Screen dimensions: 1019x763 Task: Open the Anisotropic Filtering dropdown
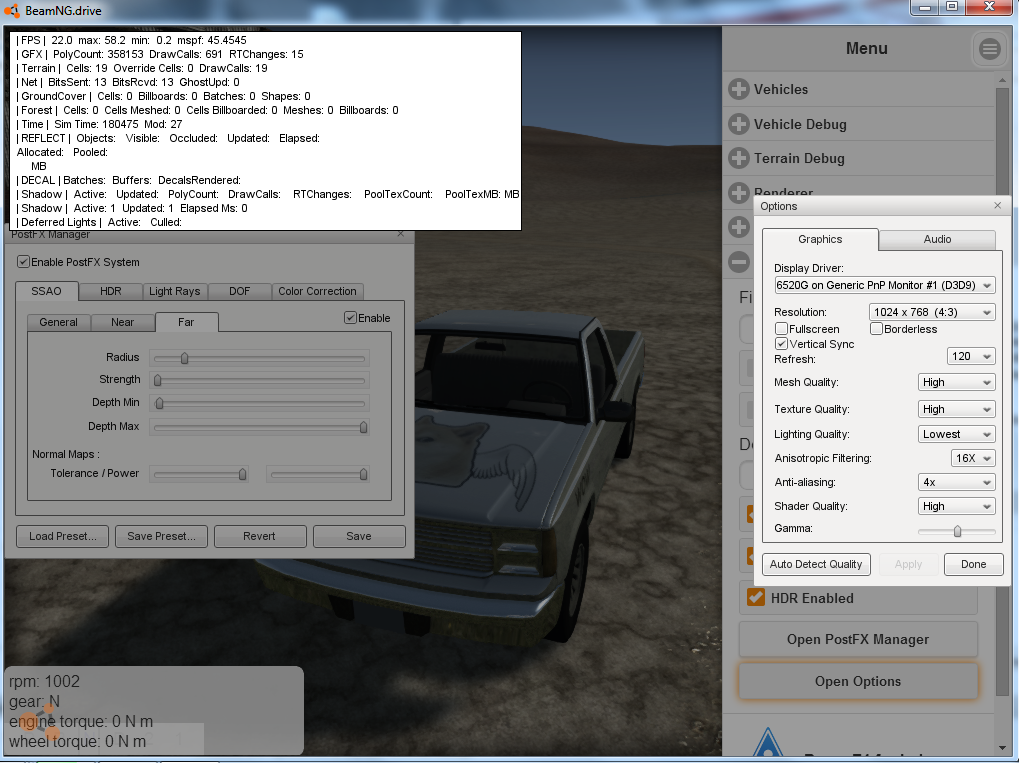973,458
